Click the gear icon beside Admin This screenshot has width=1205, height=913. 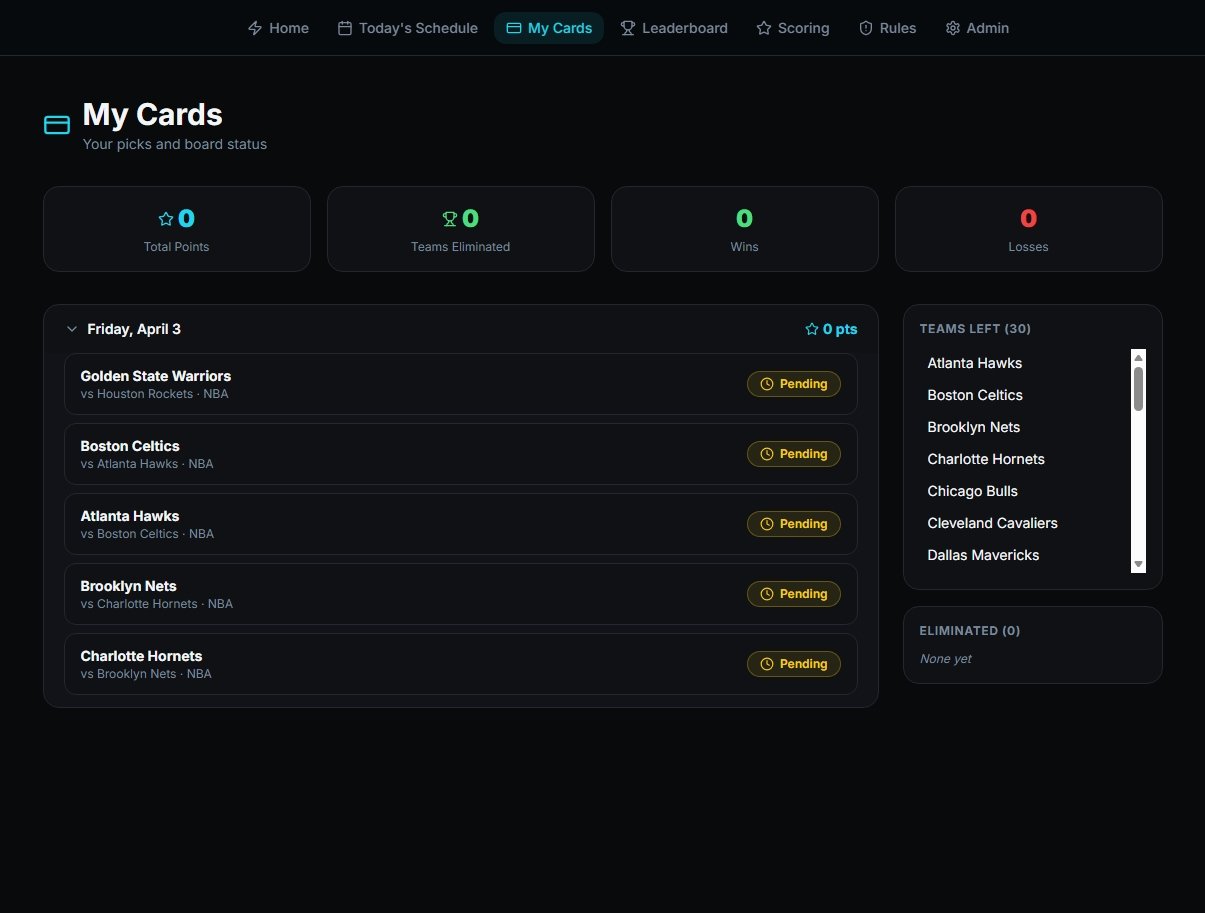pyautogui.click(x=952, y=28)
